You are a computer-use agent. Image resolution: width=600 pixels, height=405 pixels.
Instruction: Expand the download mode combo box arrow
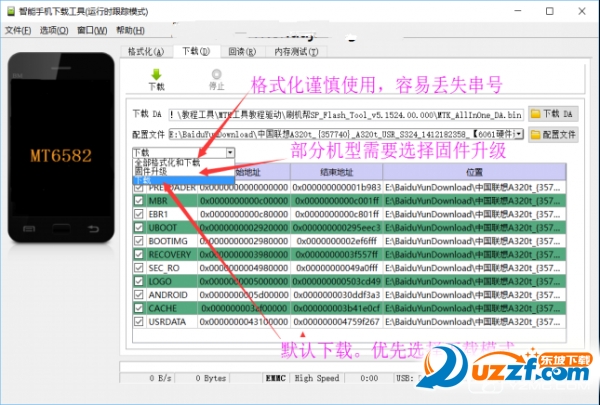point(230,152)
